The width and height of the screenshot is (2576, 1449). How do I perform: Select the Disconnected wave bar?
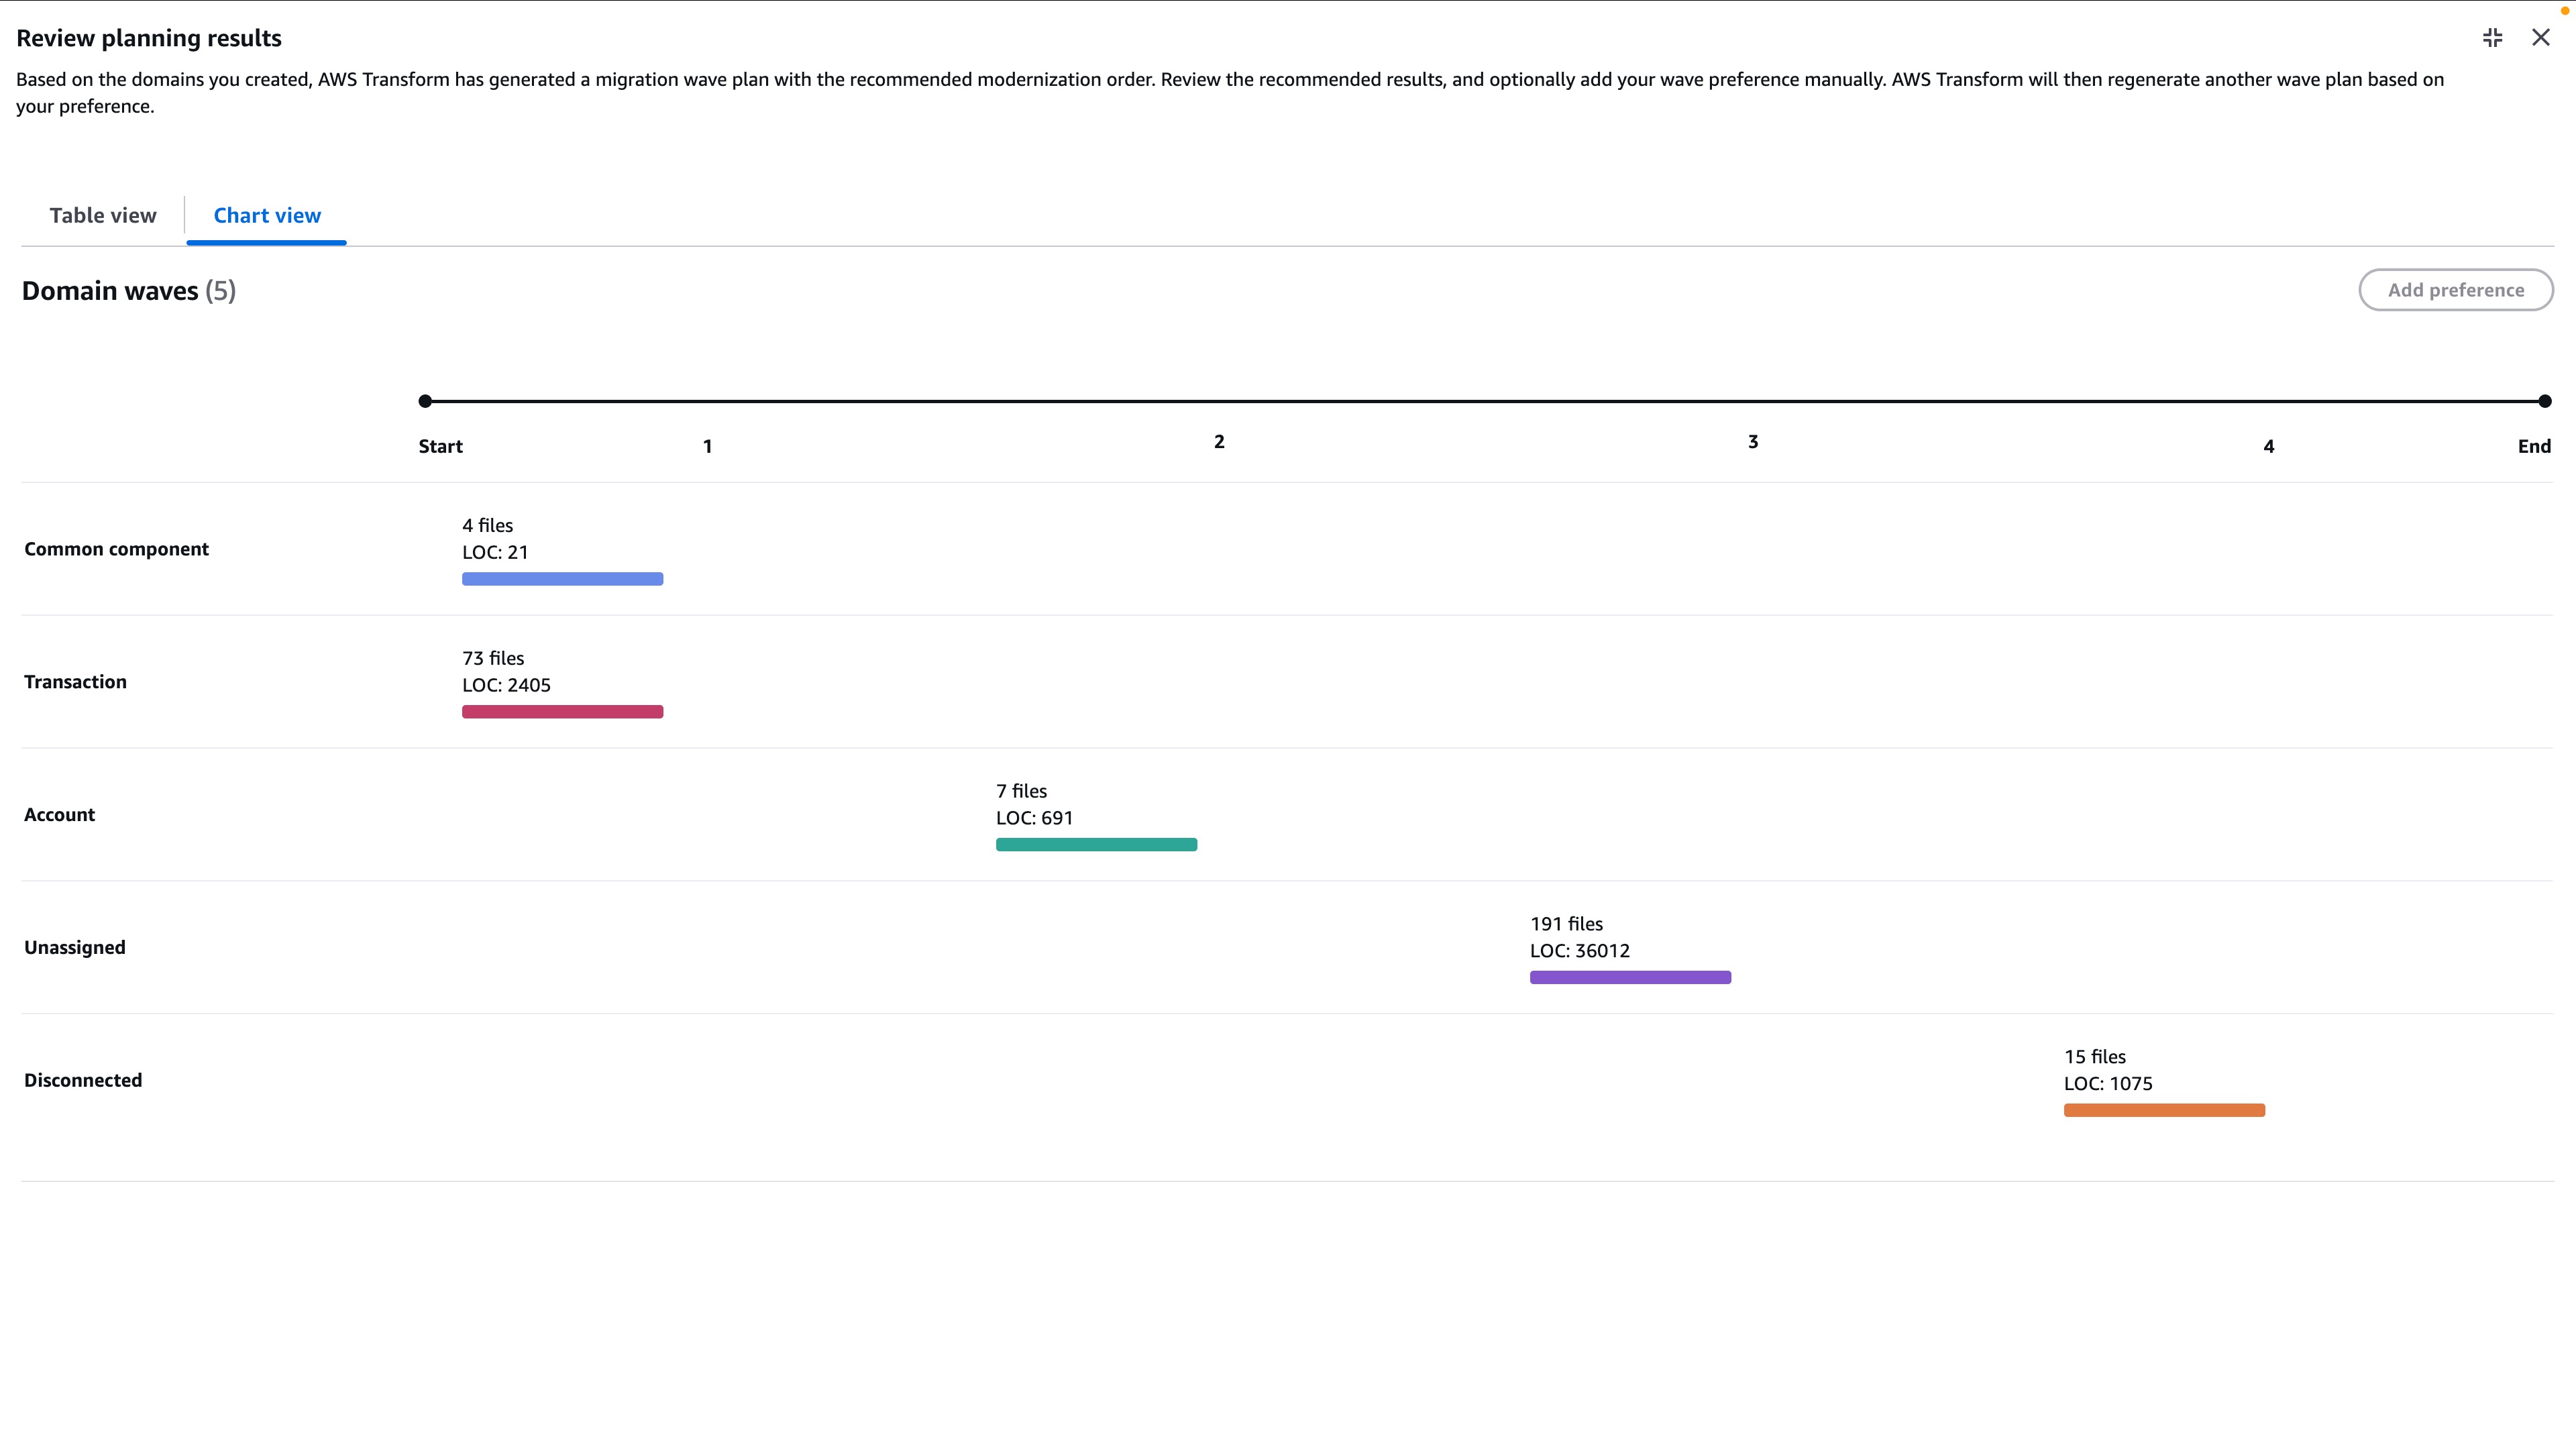tap(2164, 1110)
